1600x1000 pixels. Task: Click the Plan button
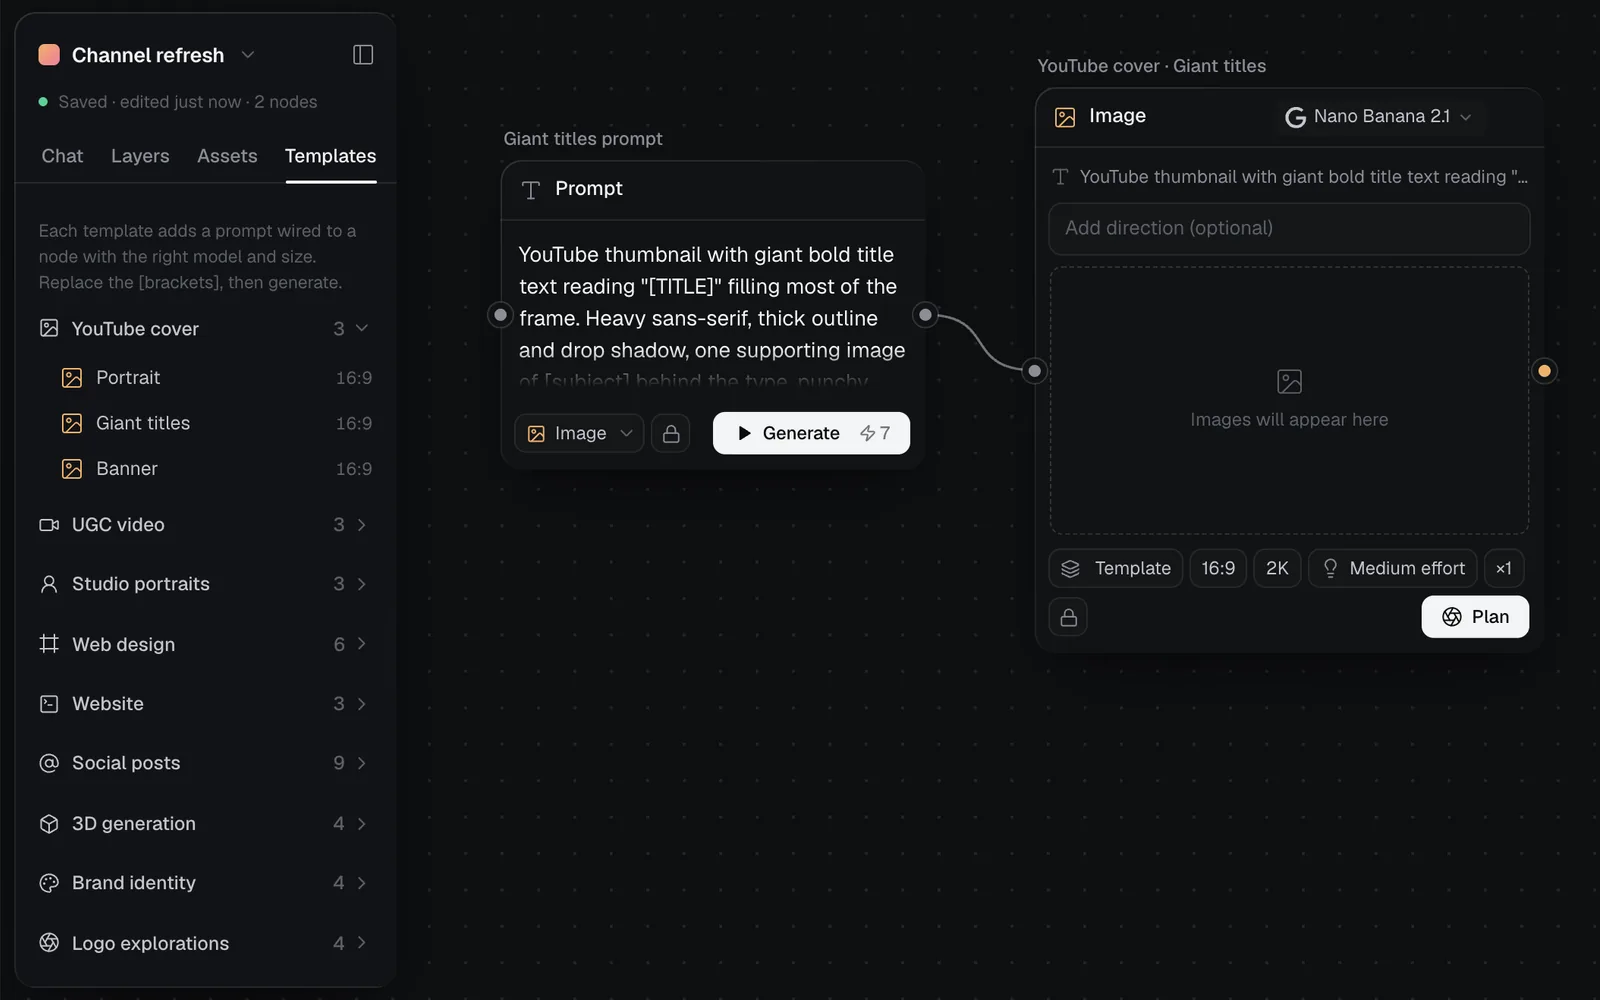(1475, 617)
